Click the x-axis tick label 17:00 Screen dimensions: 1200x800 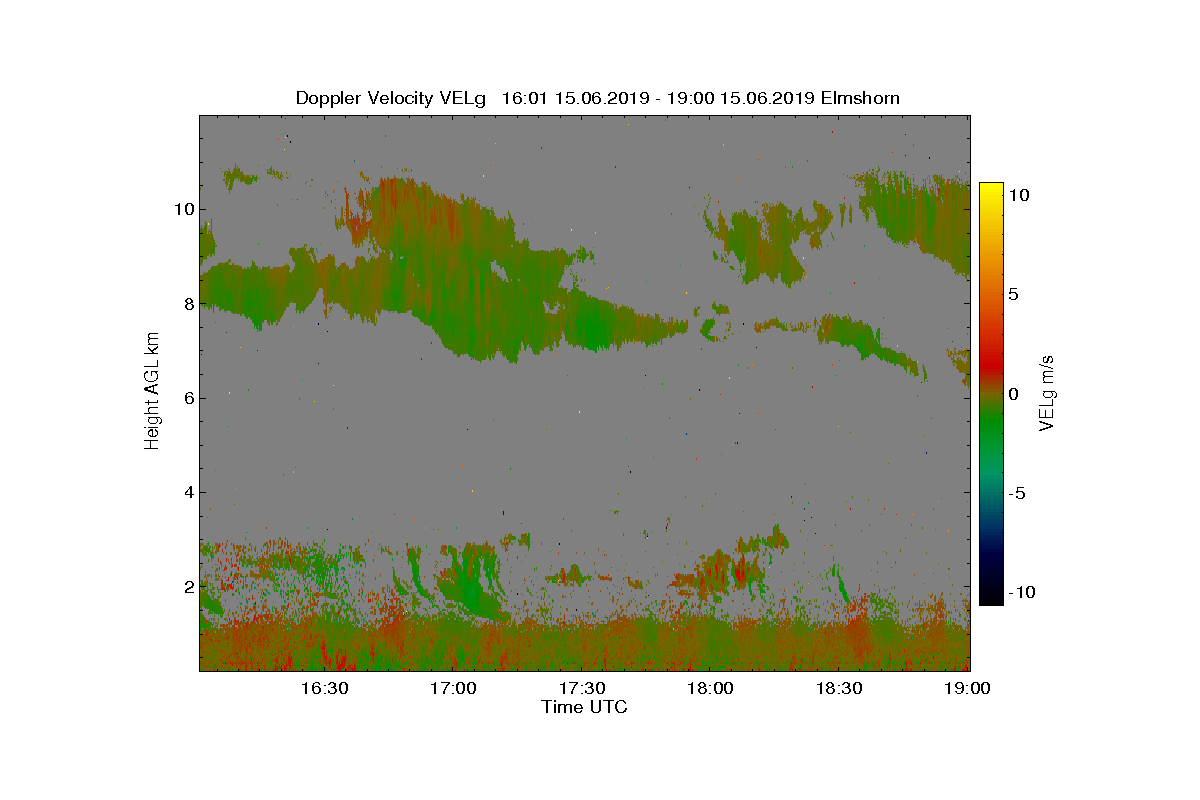(453, 688)
